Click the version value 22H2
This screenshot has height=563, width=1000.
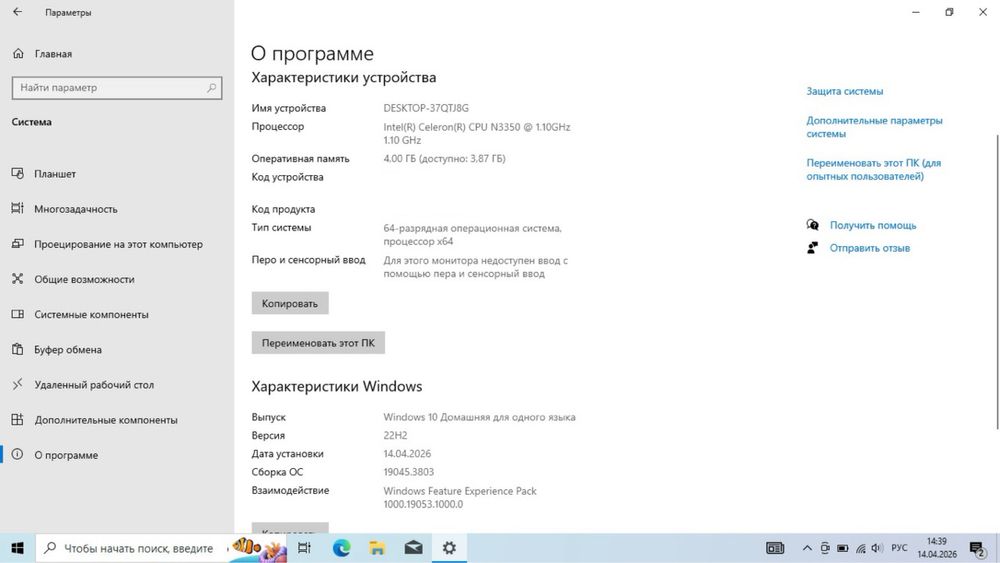395,435
